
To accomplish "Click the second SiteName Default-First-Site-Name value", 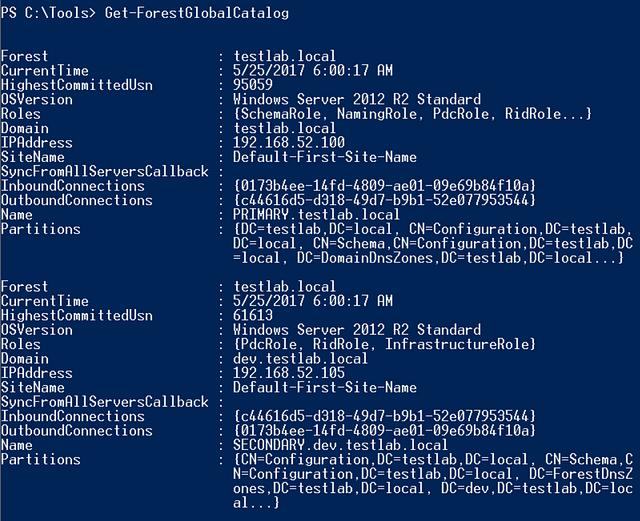I will pyautogui.click(x=325, y=387).
